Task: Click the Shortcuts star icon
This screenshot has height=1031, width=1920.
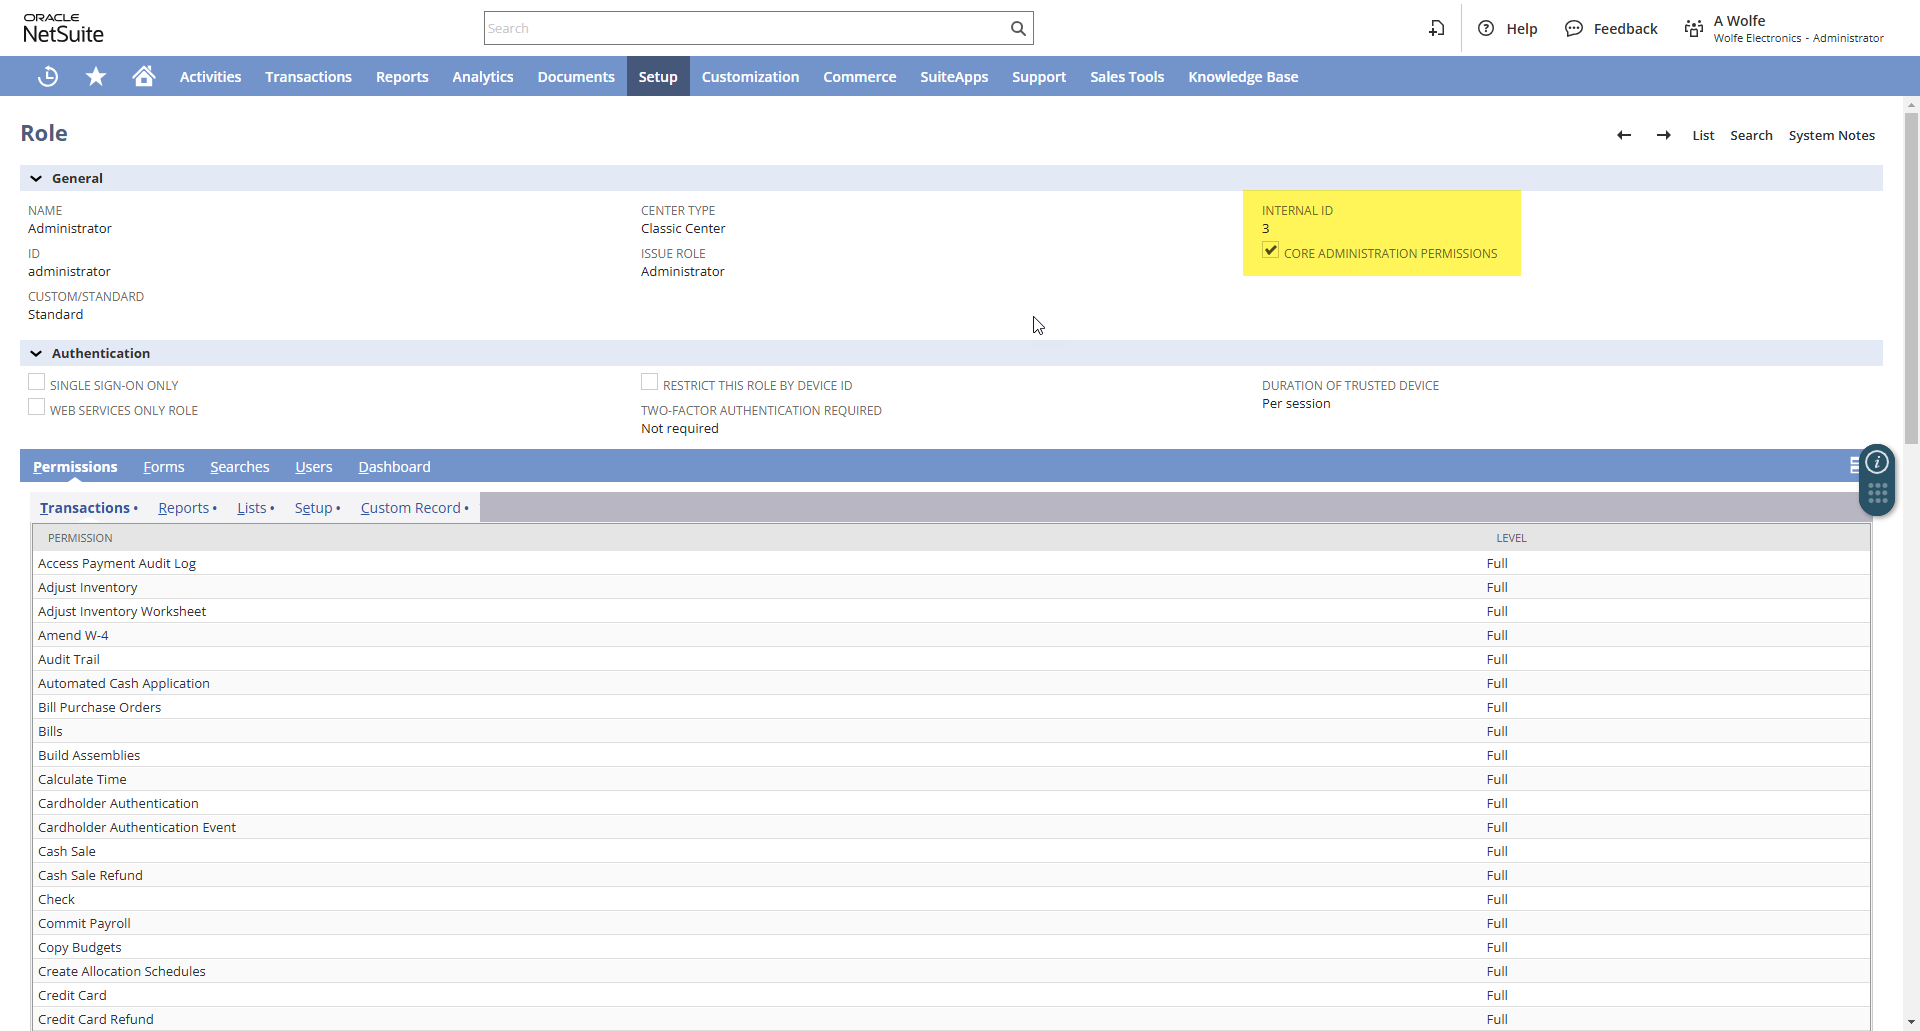Action: click(x=96, y=77)
